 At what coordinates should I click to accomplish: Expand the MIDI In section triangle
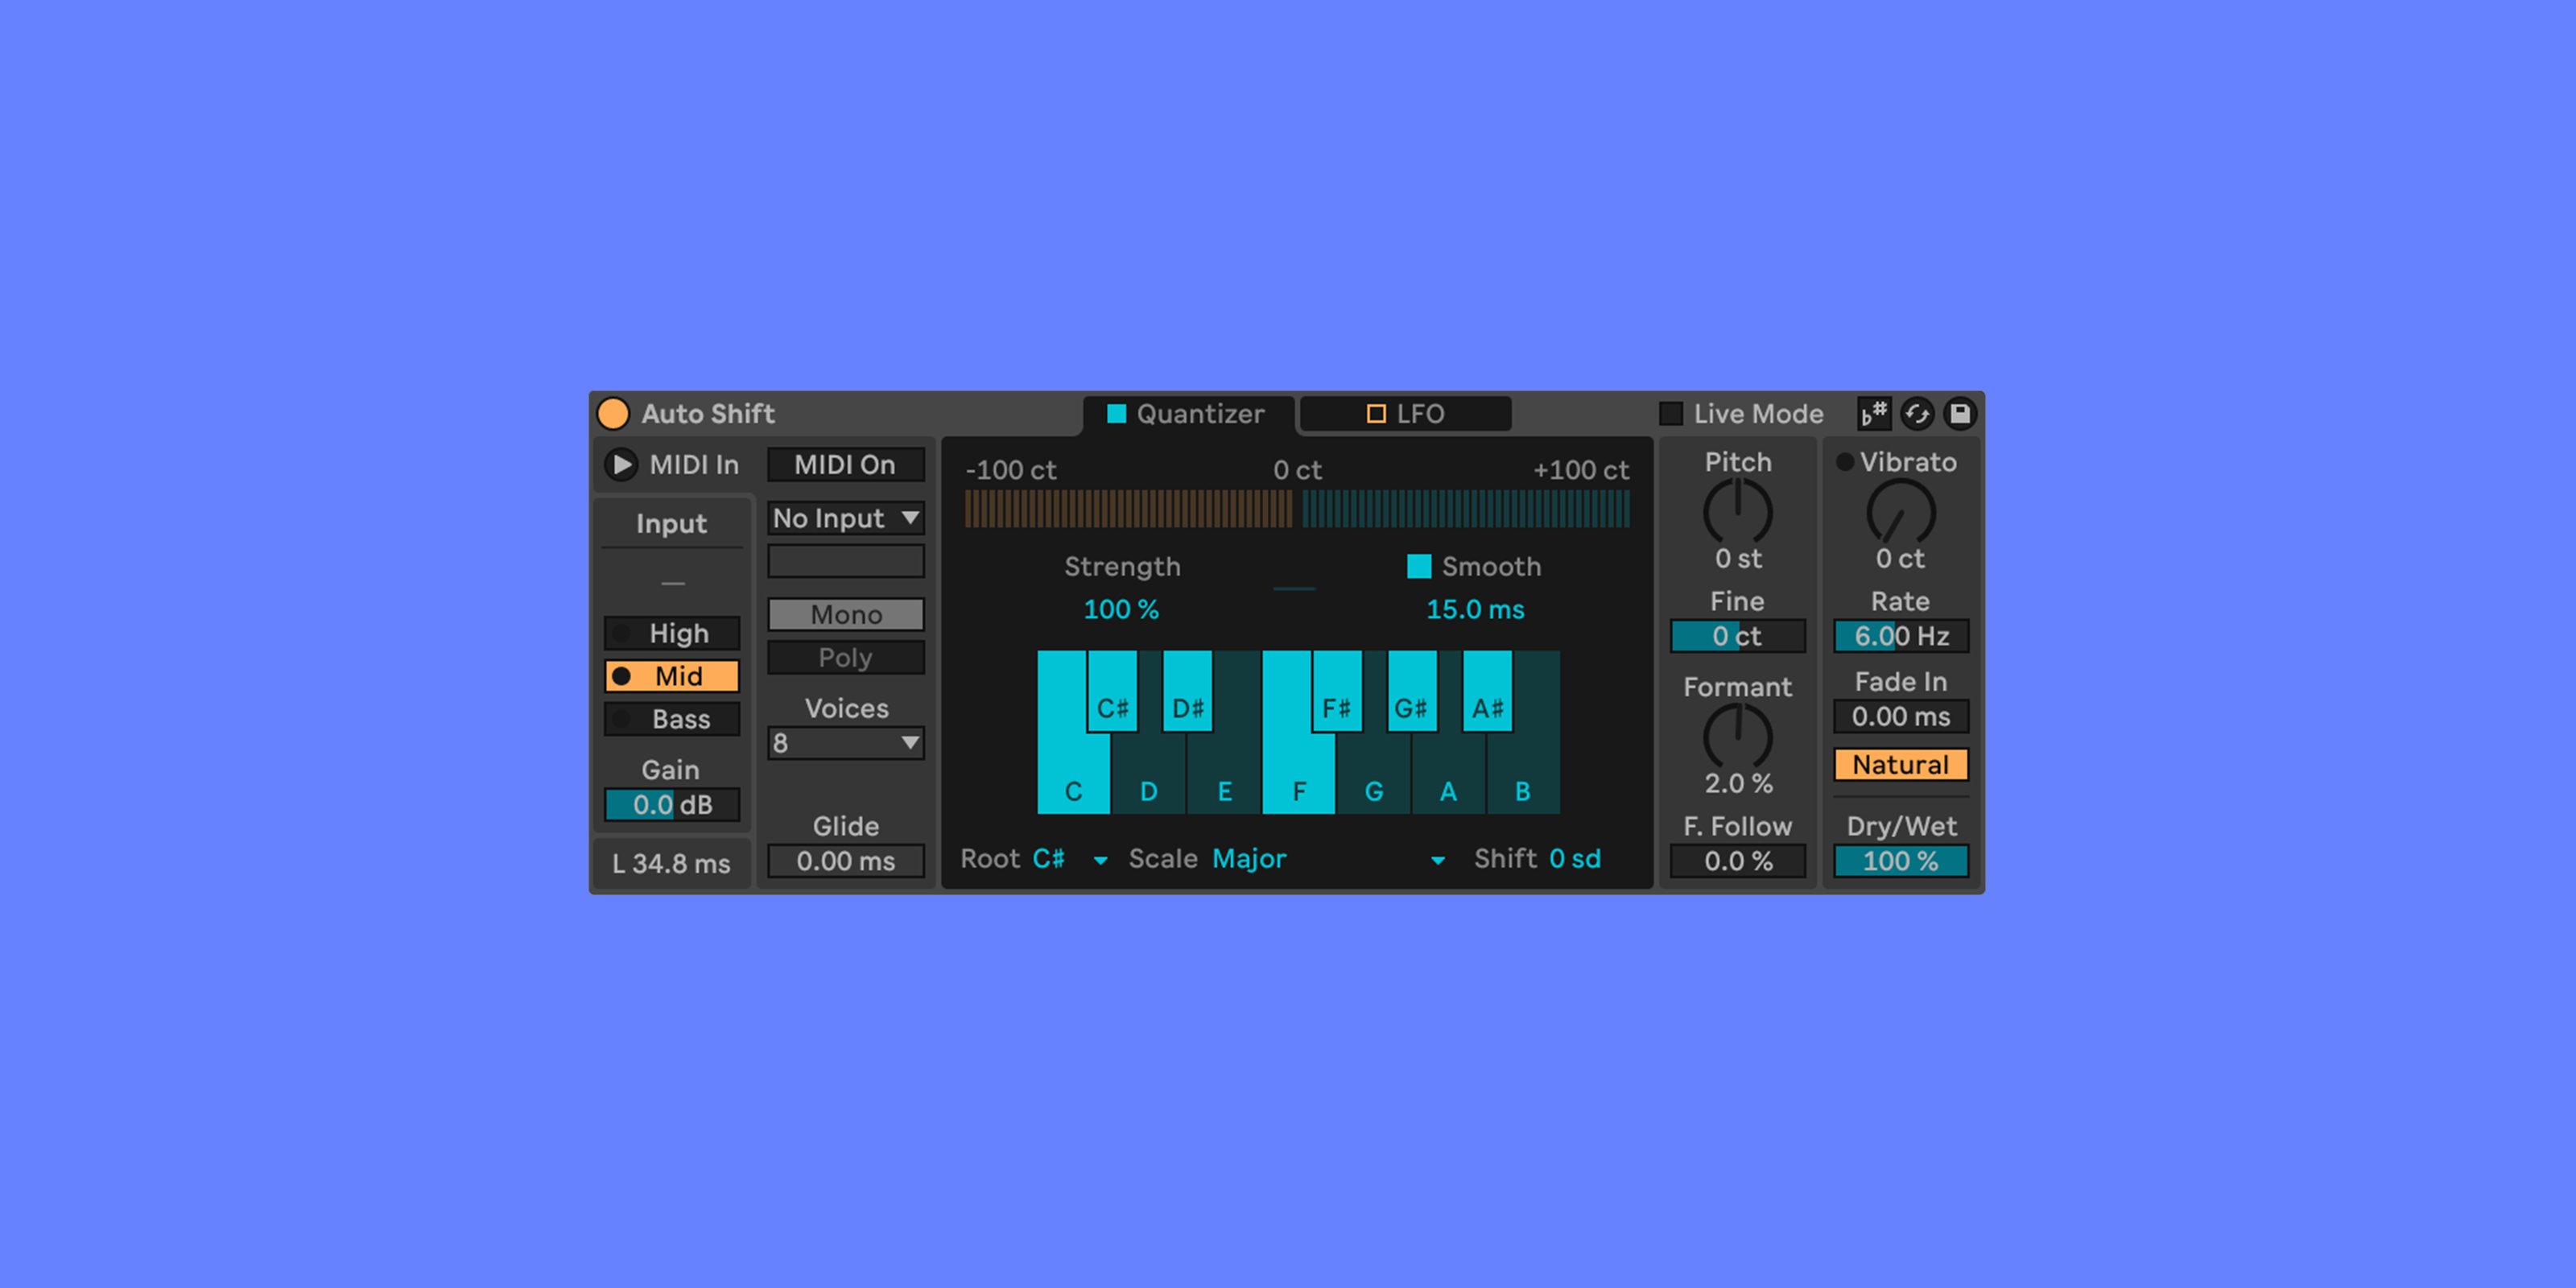621,464
